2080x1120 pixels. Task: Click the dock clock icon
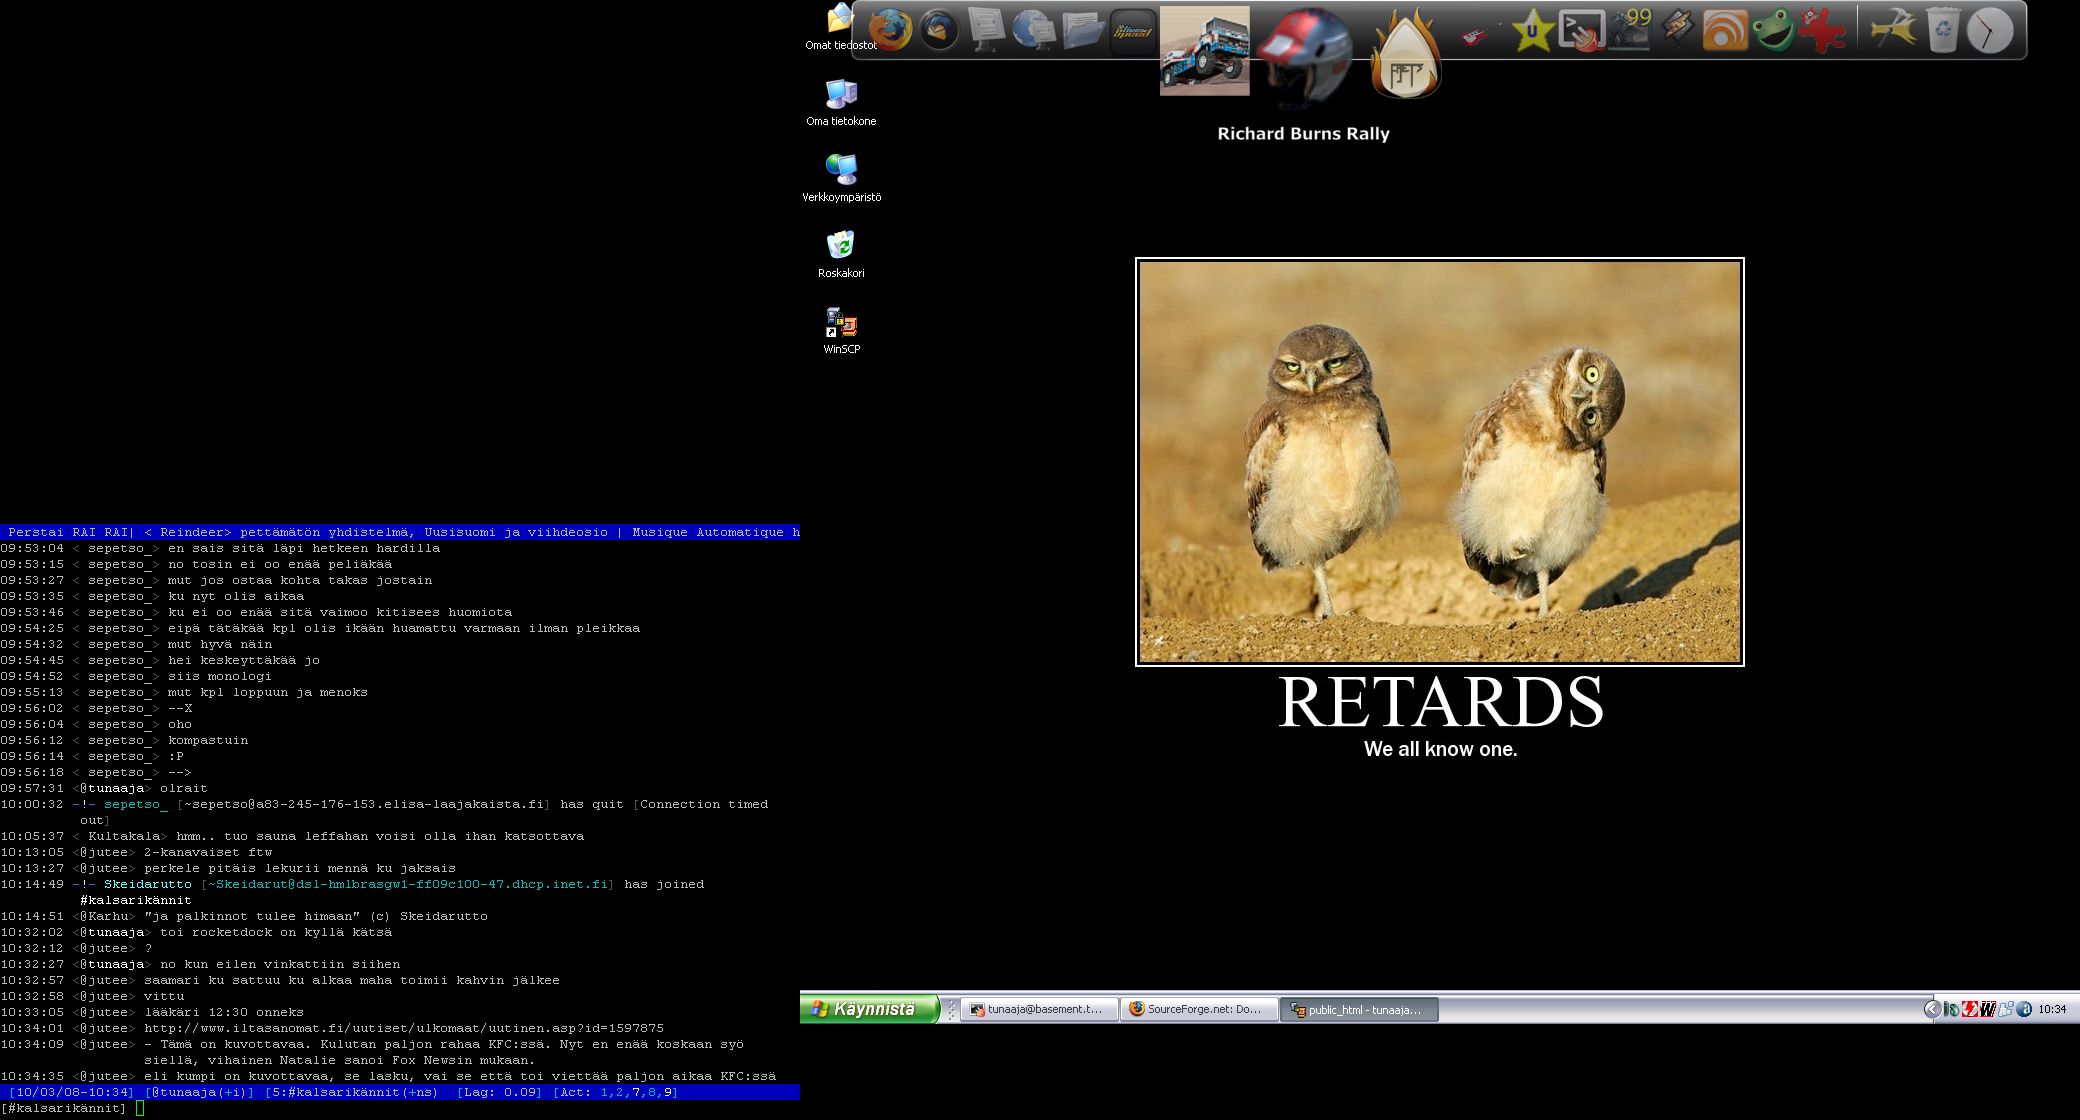(1989, 31)
